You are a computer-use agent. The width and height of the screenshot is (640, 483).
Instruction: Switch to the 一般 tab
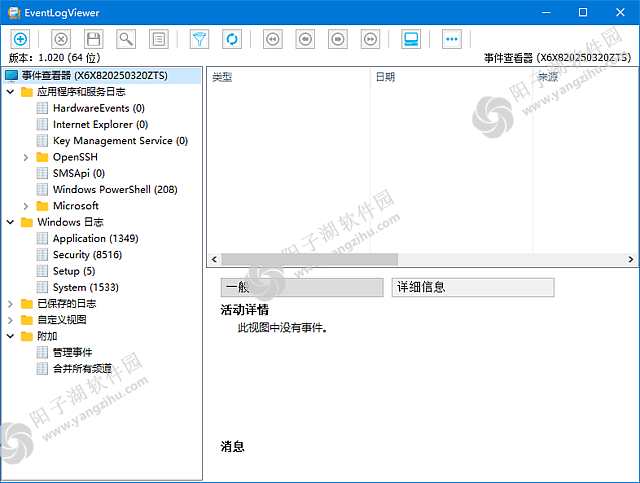[x=302, y=287]
